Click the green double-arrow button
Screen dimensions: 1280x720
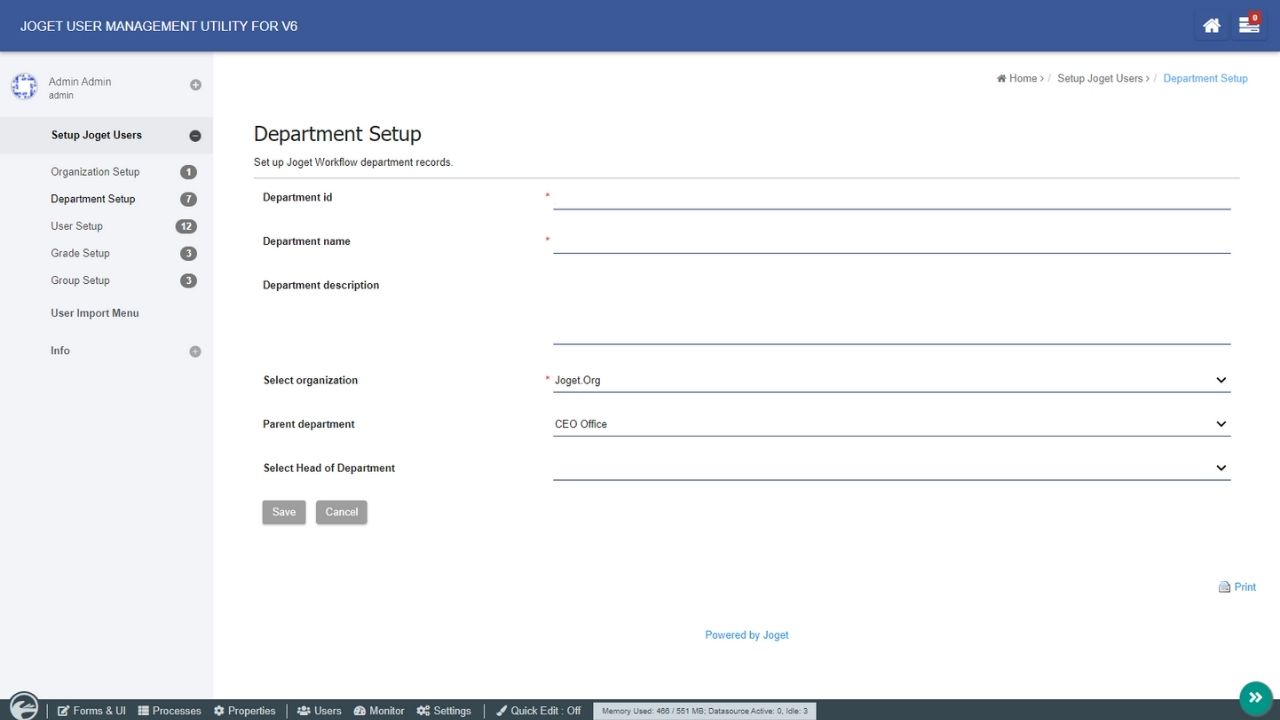[x=1255, y=697]
